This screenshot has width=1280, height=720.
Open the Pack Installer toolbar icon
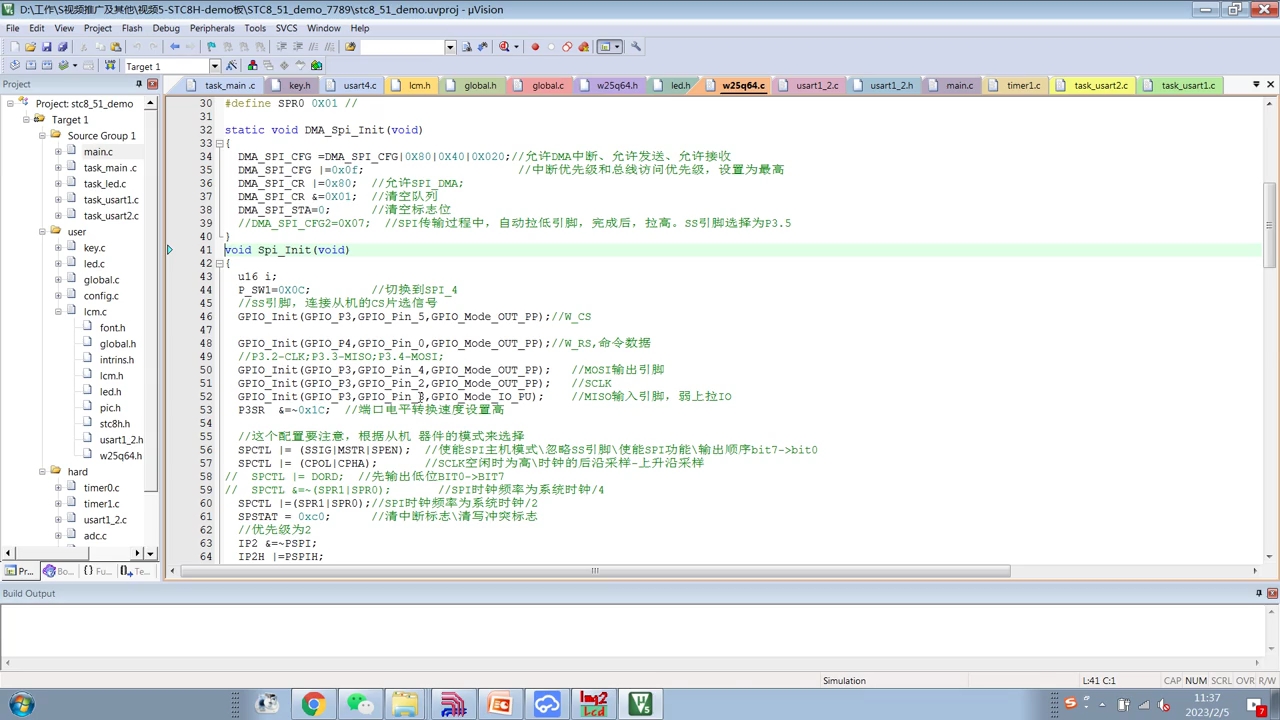pyautogui.click(x=317, y=66)
